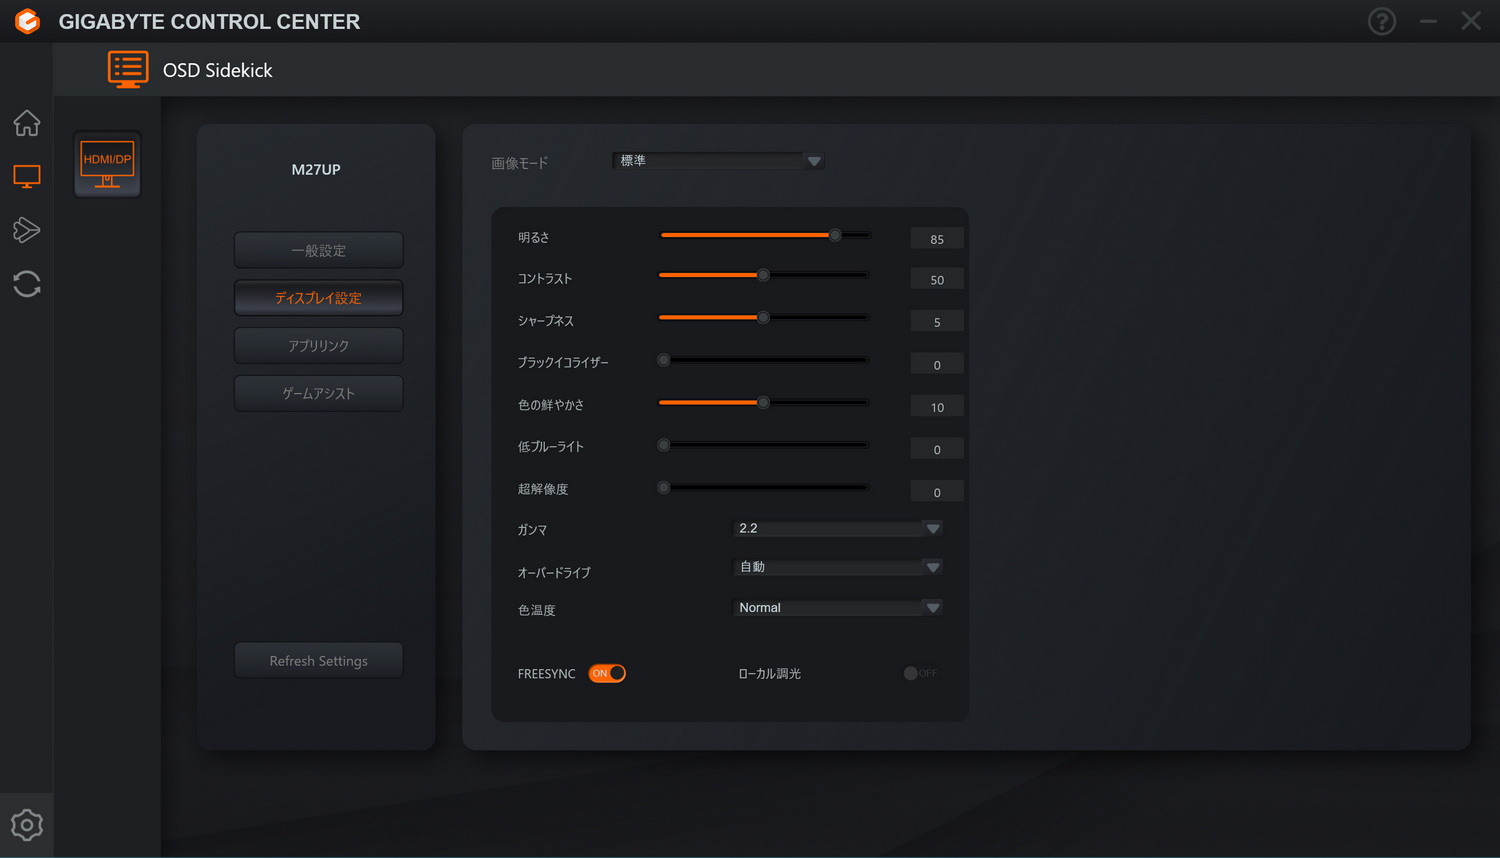Screen dimensions: 1500x858
Task: Click the GIGABYTE CONTROL CENTER title
Action: [209, 22]
